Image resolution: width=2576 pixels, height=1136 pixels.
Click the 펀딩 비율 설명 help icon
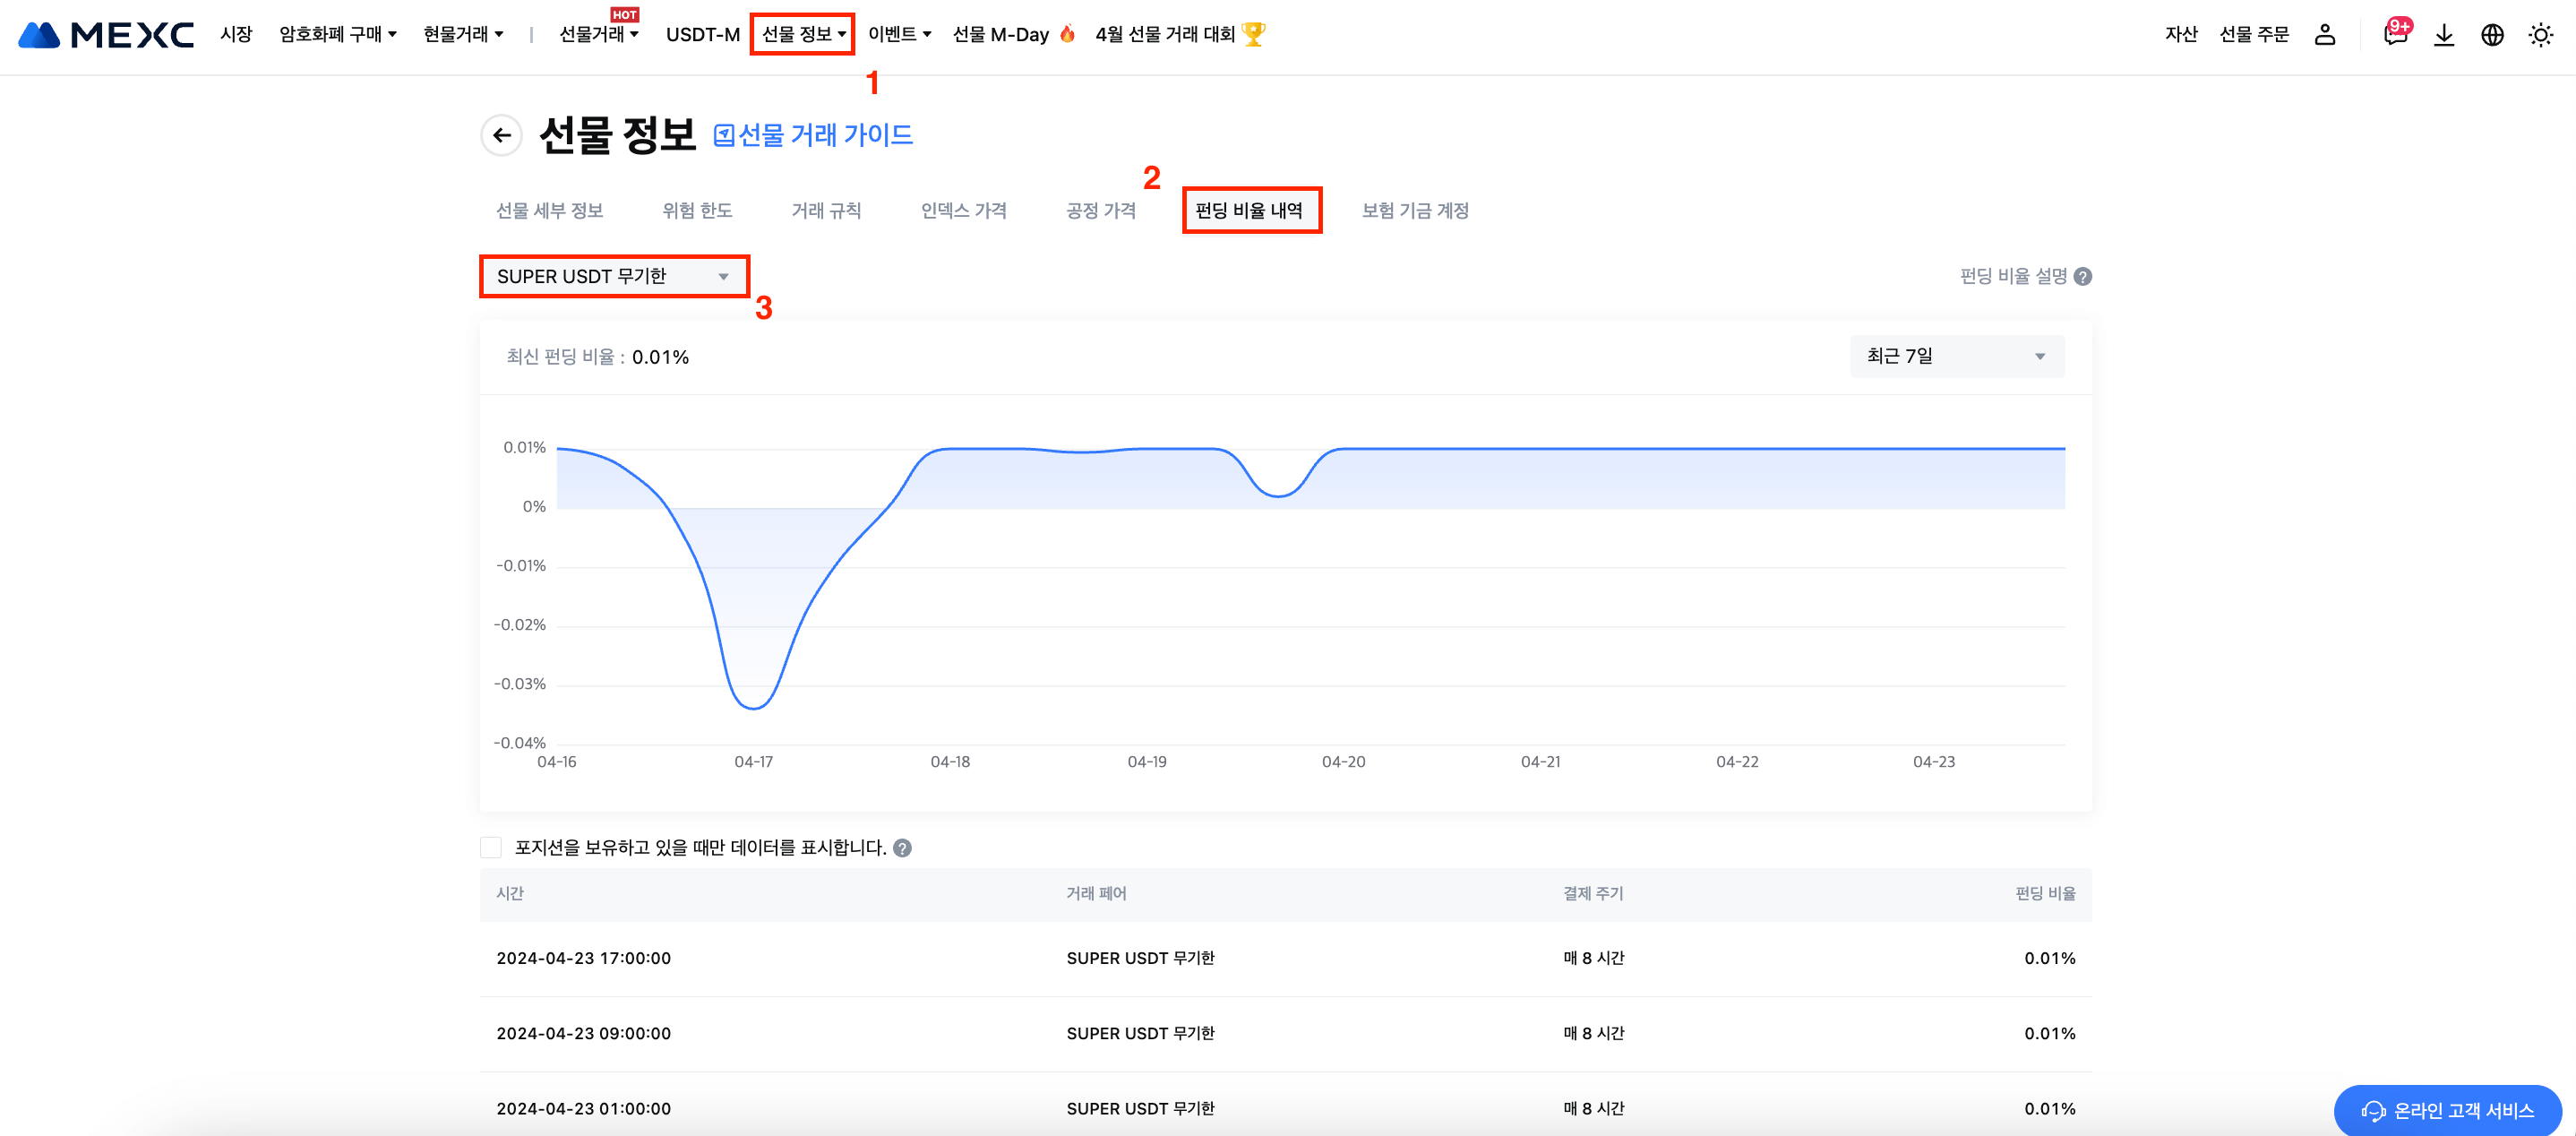[x=2083, y=276]
